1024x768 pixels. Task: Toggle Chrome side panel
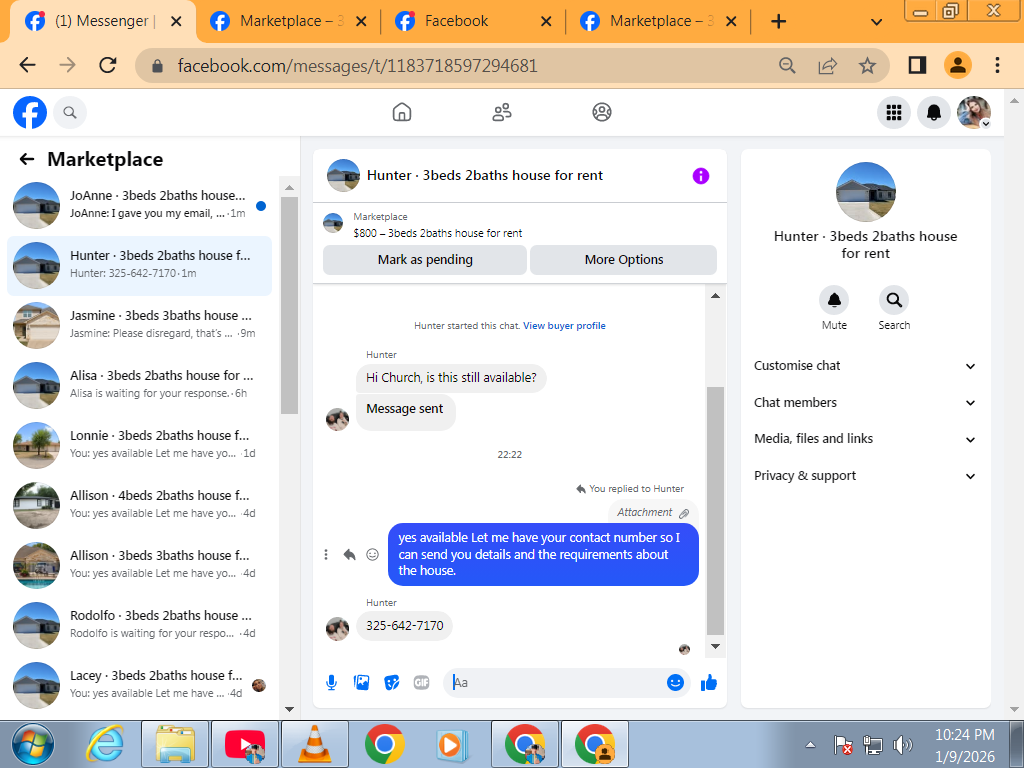click(x=917, y=65)
